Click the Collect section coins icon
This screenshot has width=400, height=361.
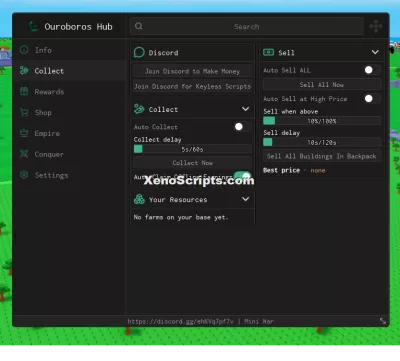click(139, 109)
